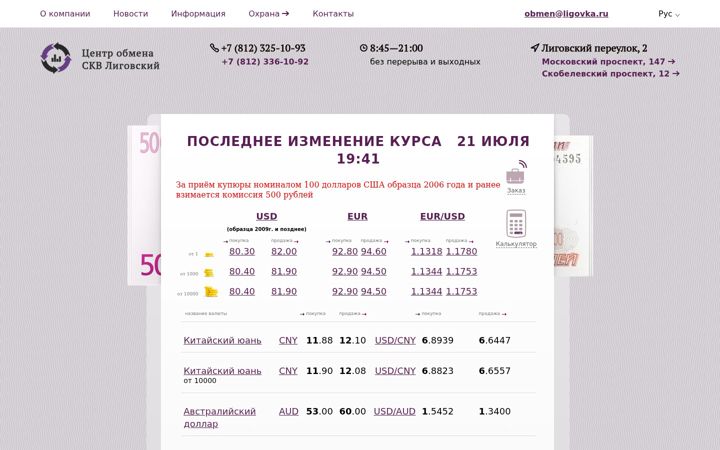Select EUR sell rate 94.50 in от 1000 row
The image size is (720, 450).
(x=373, y=271)
